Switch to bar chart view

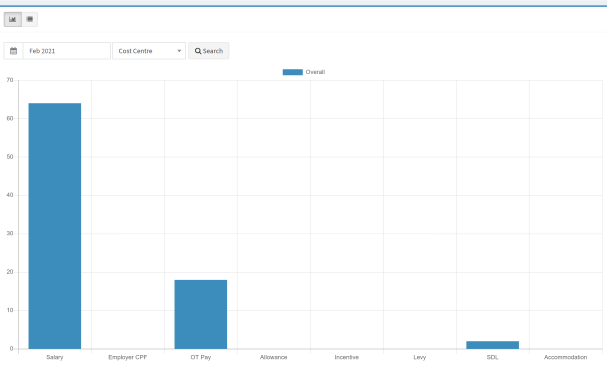(x=13, y=19)
